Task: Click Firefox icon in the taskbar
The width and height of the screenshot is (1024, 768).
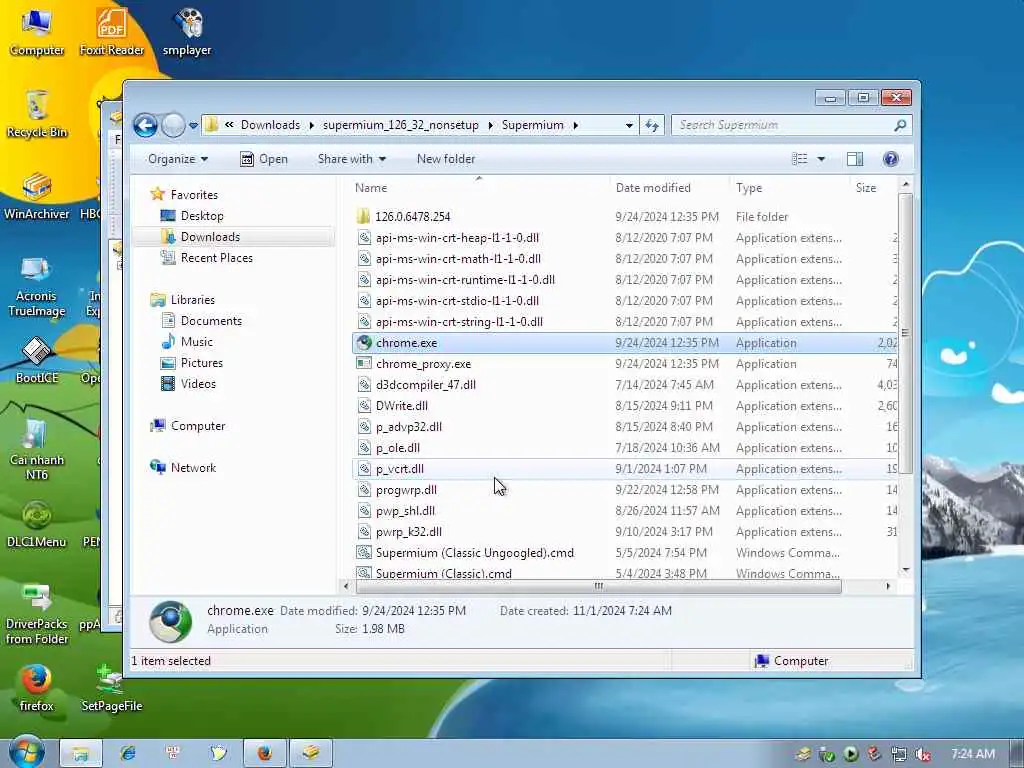Action: pos(265,753)
